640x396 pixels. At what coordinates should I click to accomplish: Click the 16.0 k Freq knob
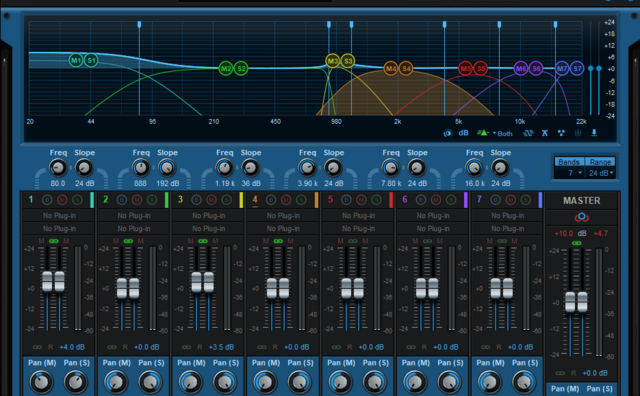point(474,168)
